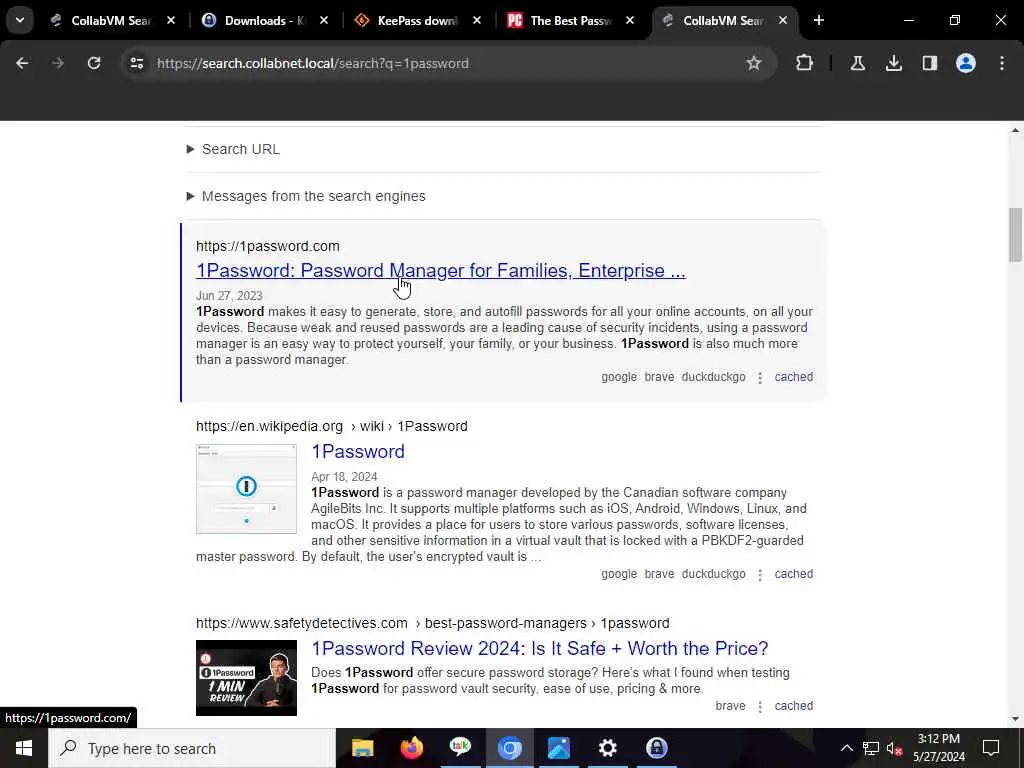Close the Downloads tab
The height and width of the screenshot is (768, 1024).
click(324, 20)
